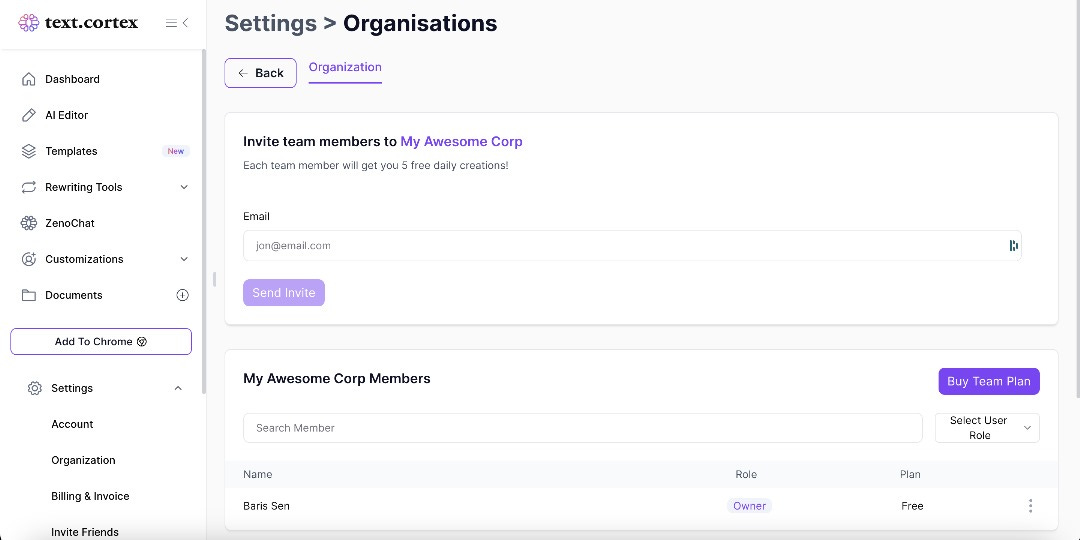Screen dimensions: 1080x540
Task: Click the ZenoChat brain icon
Action: coord(28,223)
